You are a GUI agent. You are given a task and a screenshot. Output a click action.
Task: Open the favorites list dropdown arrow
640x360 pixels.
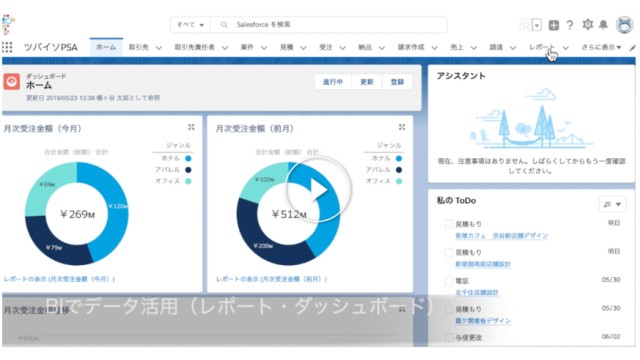pyautogui.click(x=537, y=25)
